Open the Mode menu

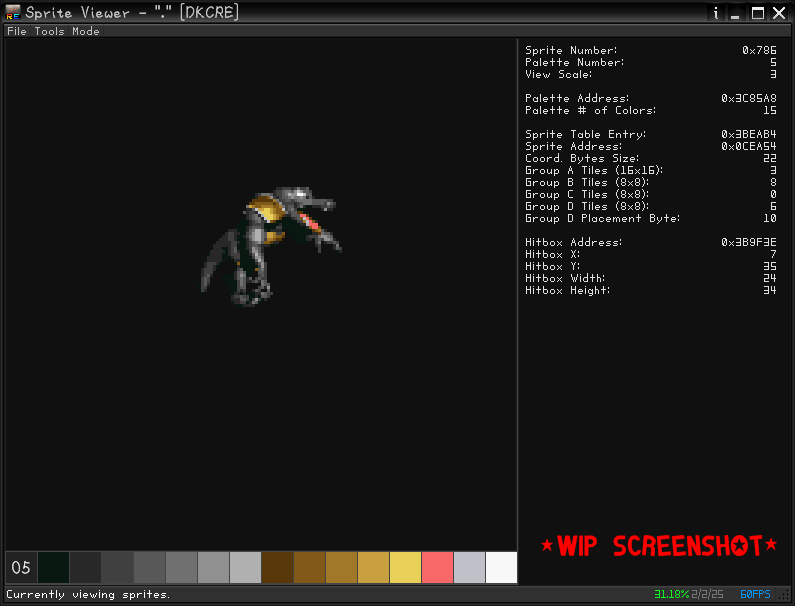pyautogui.click(x=85, y=31)
